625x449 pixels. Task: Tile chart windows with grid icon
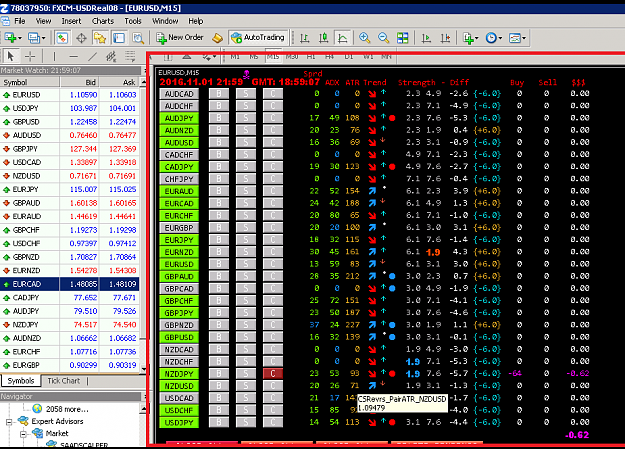[403, 38]
